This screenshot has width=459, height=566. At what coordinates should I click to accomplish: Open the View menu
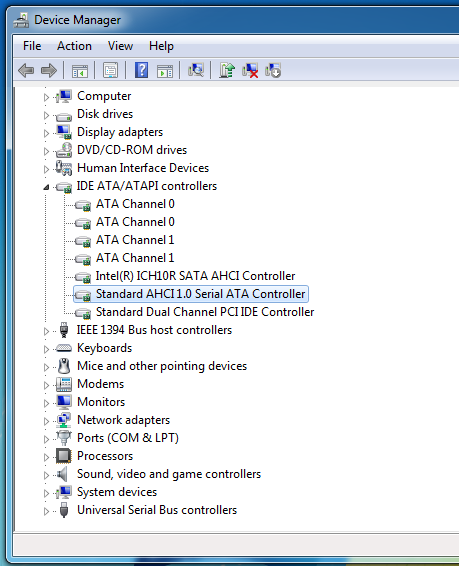coord(120,46)
